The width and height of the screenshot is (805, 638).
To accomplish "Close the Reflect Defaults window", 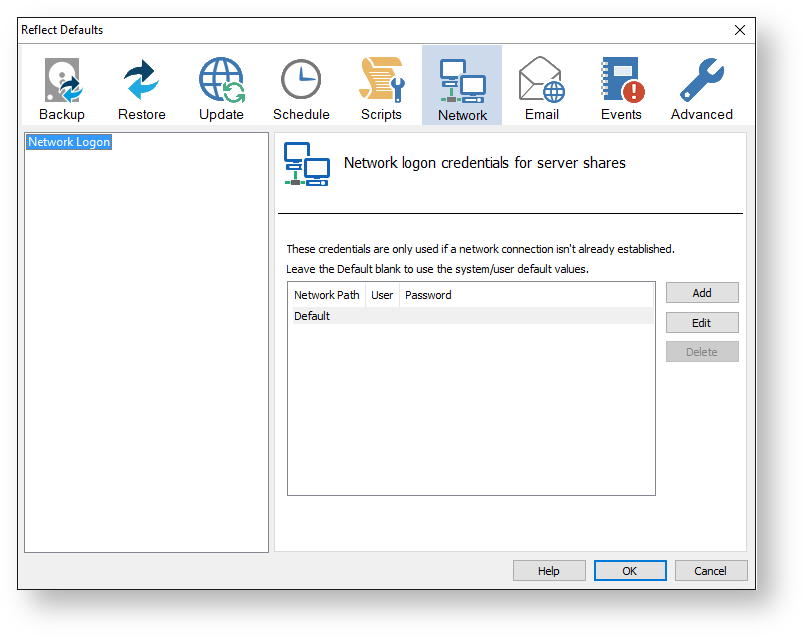I will pos(740,30).
